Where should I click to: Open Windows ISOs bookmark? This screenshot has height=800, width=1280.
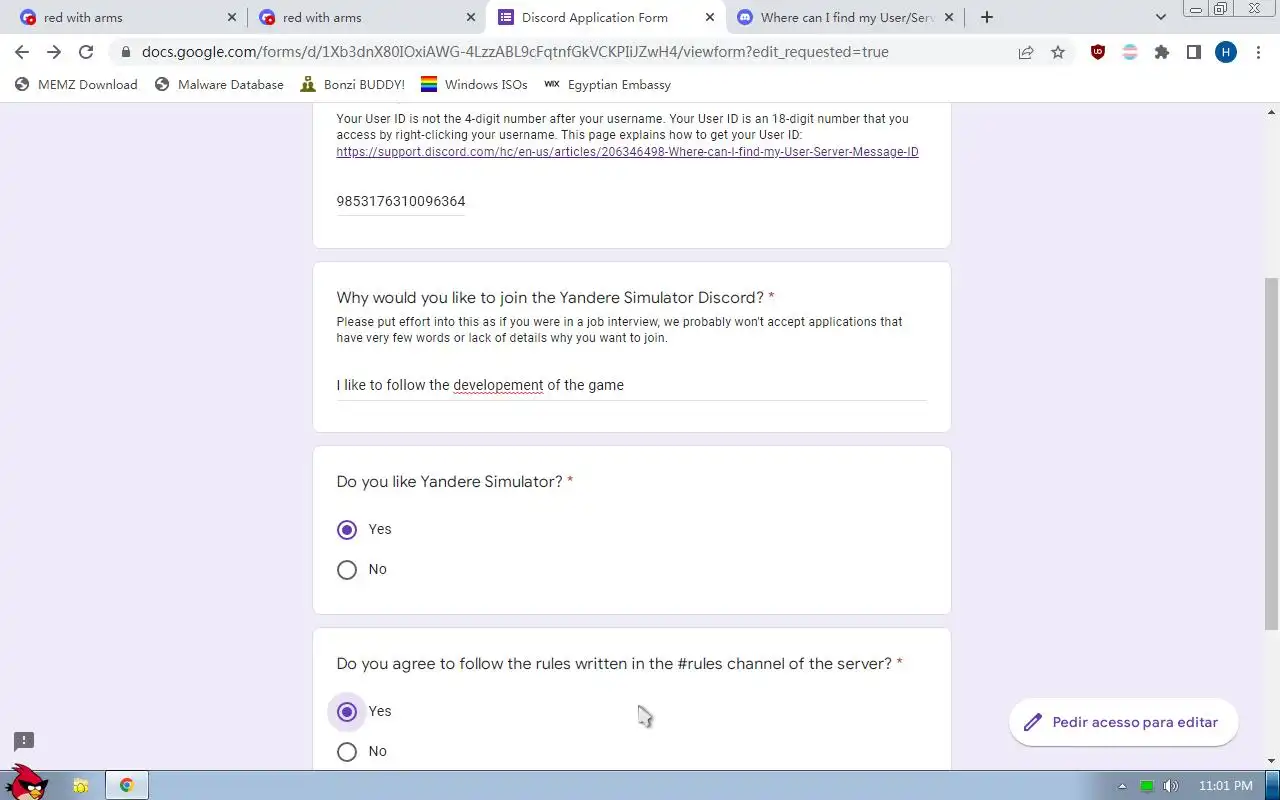tap(474, 85)
